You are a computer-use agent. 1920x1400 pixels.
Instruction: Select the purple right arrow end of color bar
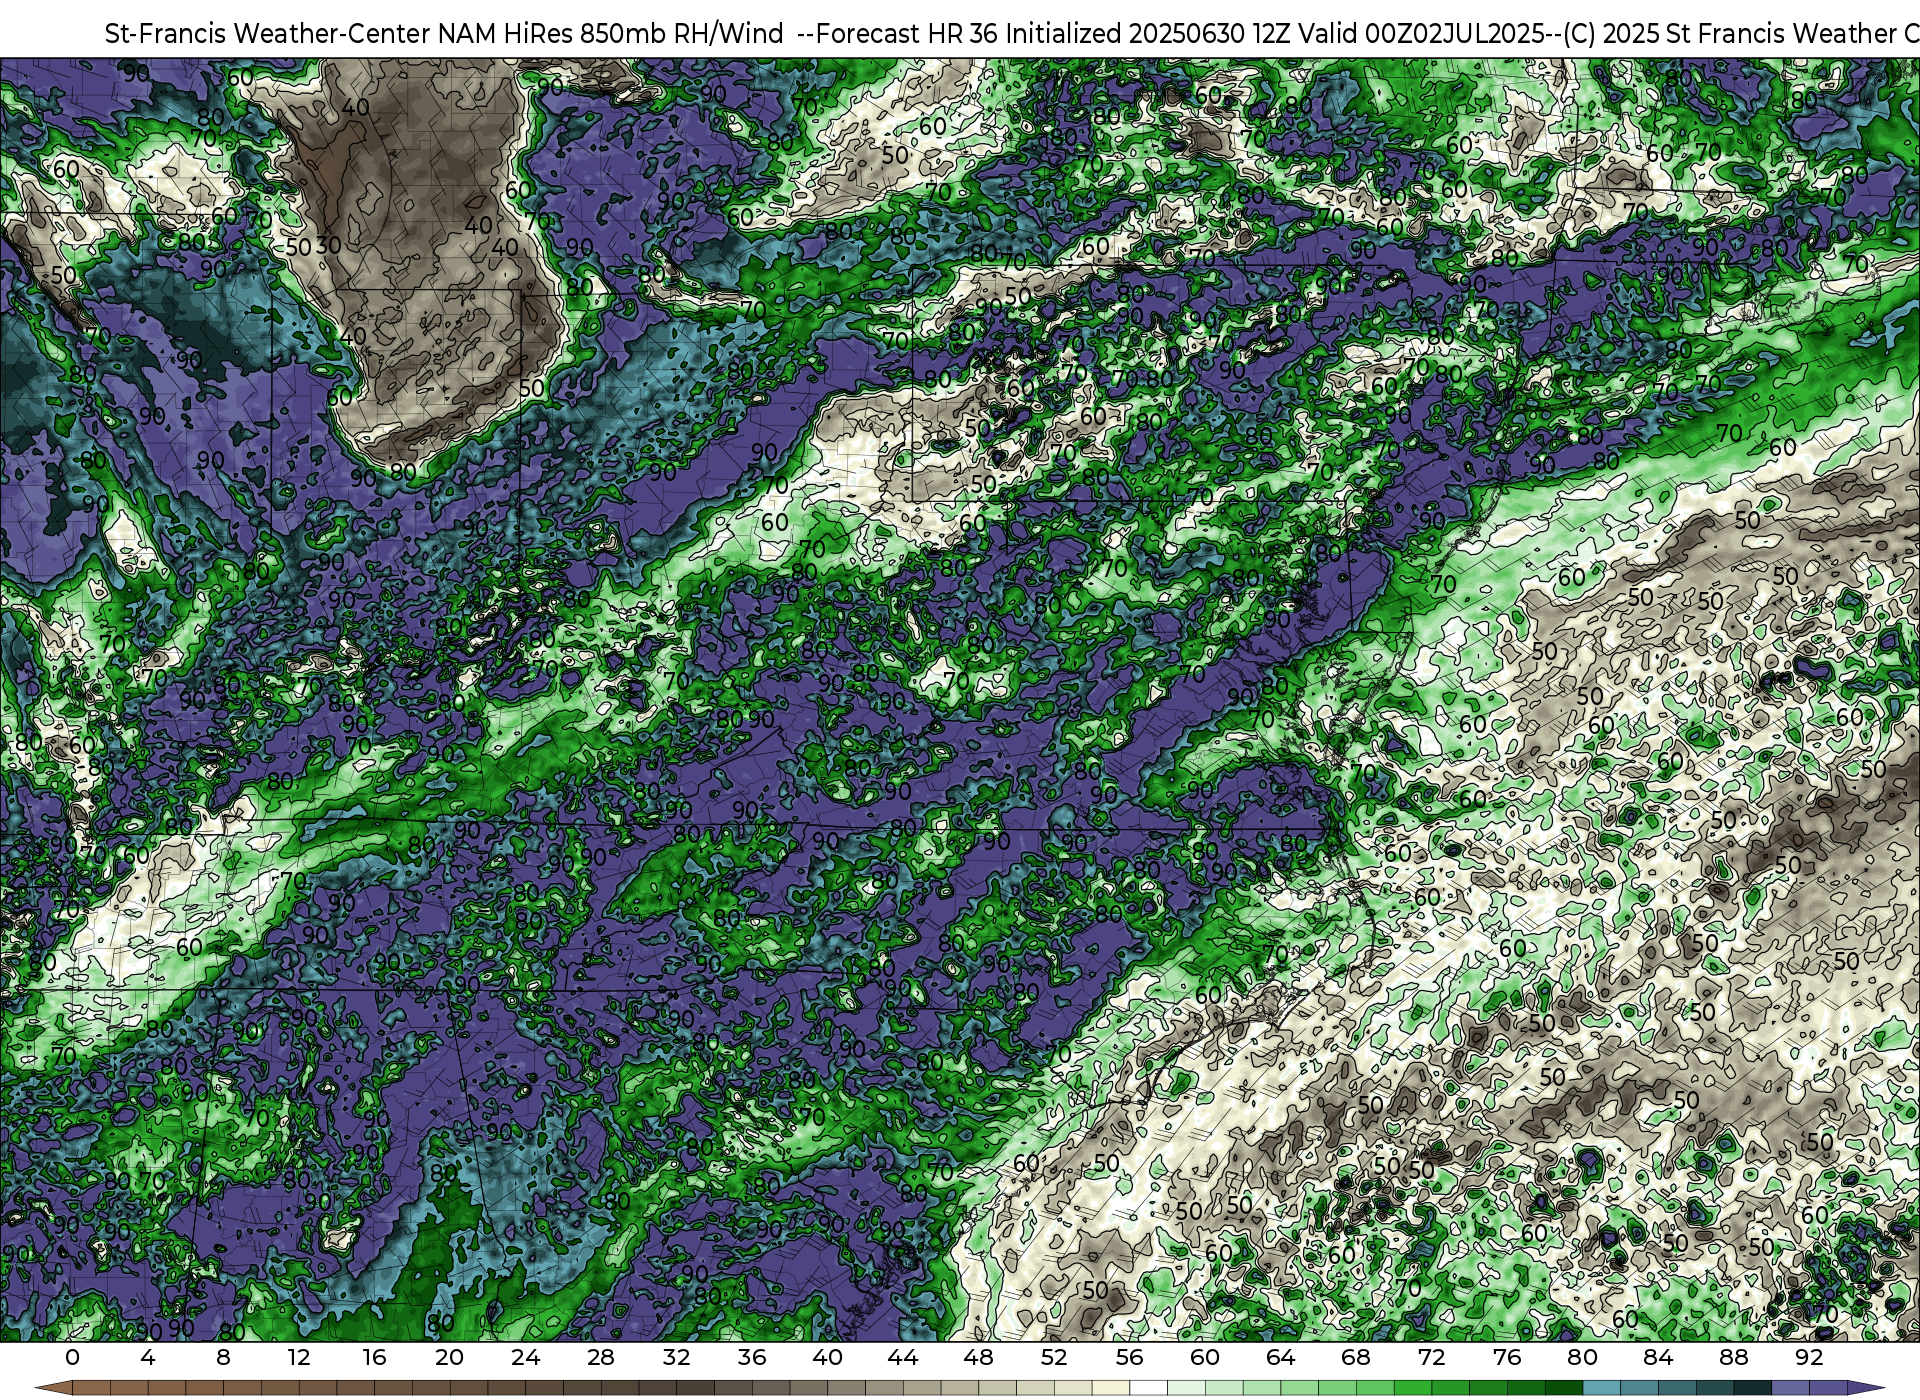[1865, 1388]
